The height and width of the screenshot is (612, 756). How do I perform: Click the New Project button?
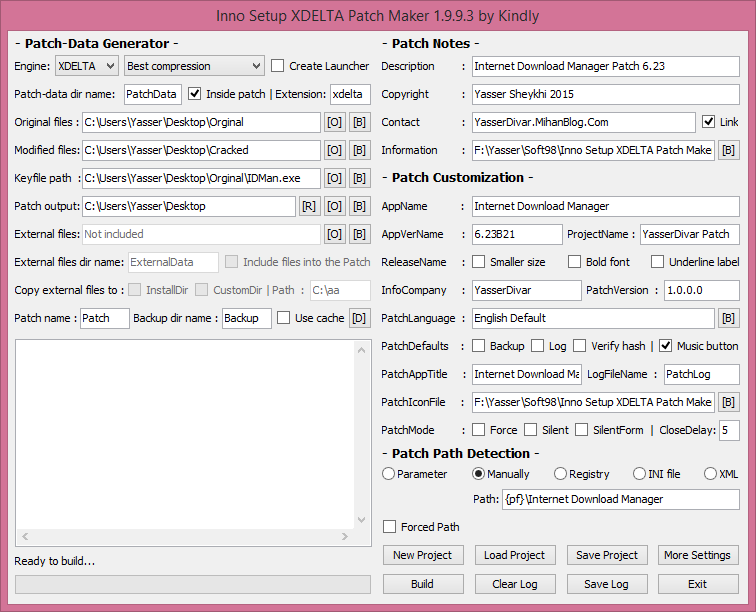click(423, 555)
